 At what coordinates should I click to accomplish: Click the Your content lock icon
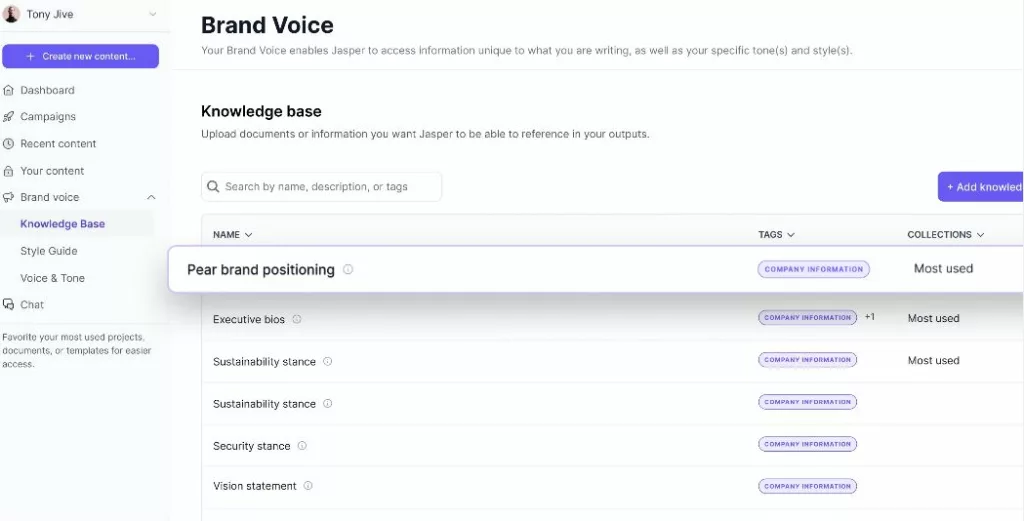(x=8, y=171)
